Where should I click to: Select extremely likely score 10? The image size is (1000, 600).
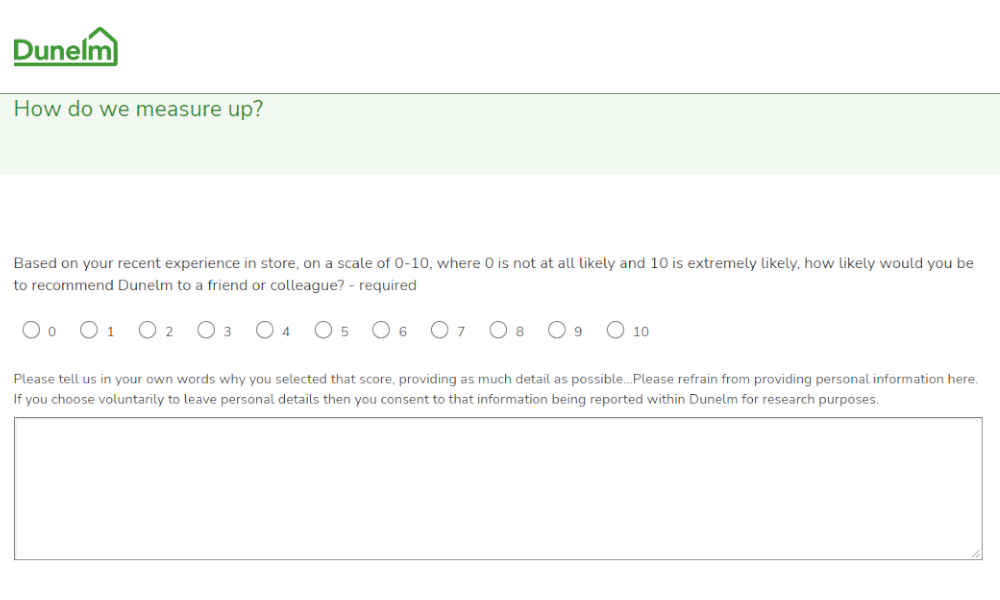point(615,330)
